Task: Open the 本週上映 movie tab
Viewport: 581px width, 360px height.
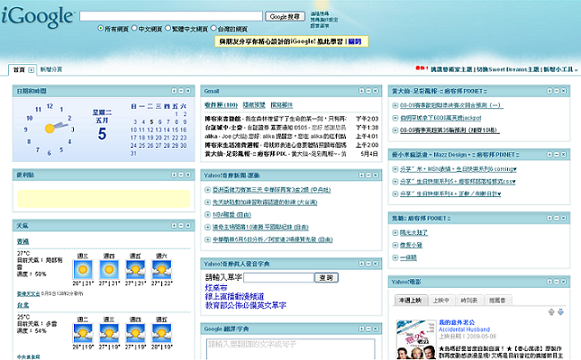Action: pyautogui.click(x=410, y=300)
